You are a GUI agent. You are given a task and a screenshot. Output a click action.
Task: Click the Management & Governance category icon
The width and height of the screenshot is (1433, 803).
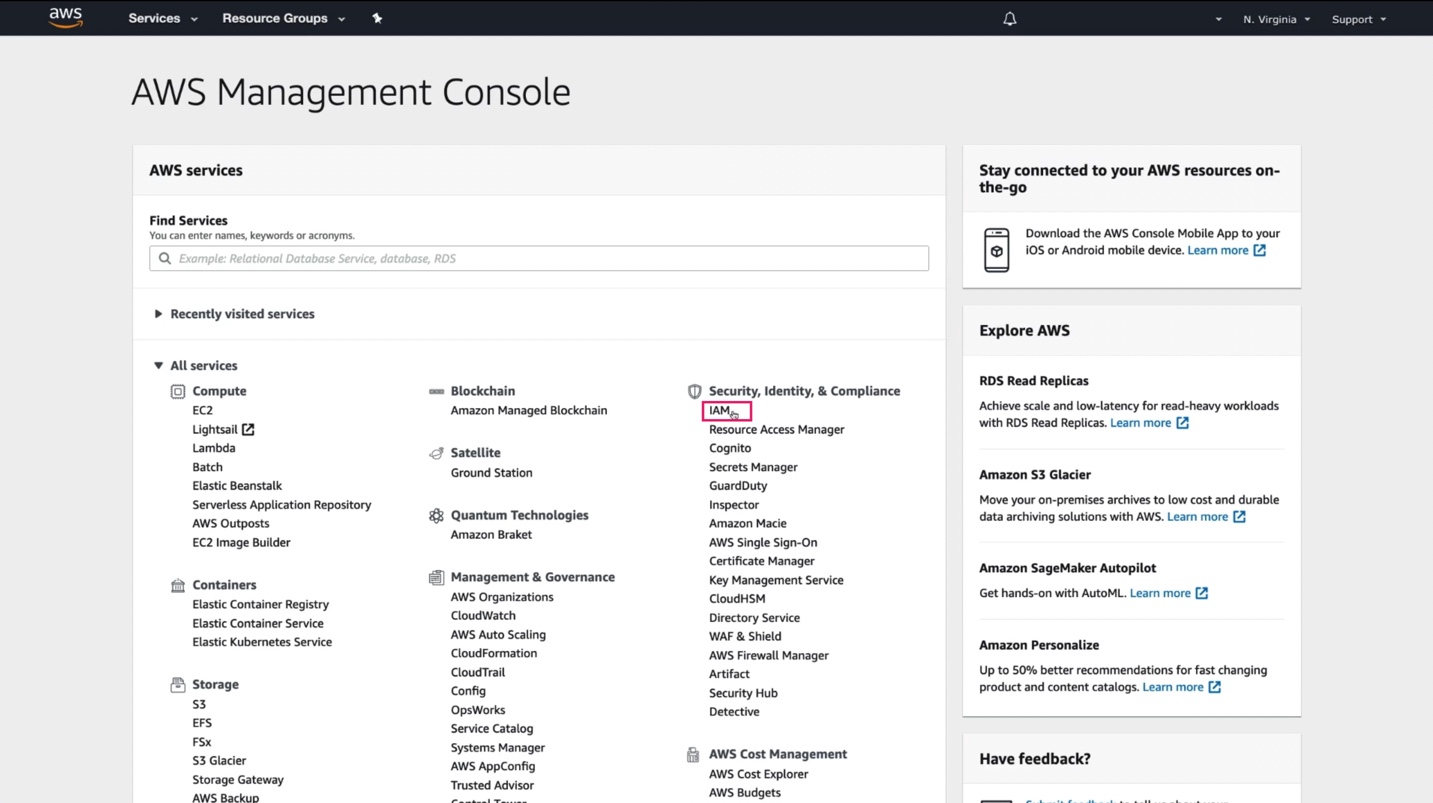click(436, 577)
